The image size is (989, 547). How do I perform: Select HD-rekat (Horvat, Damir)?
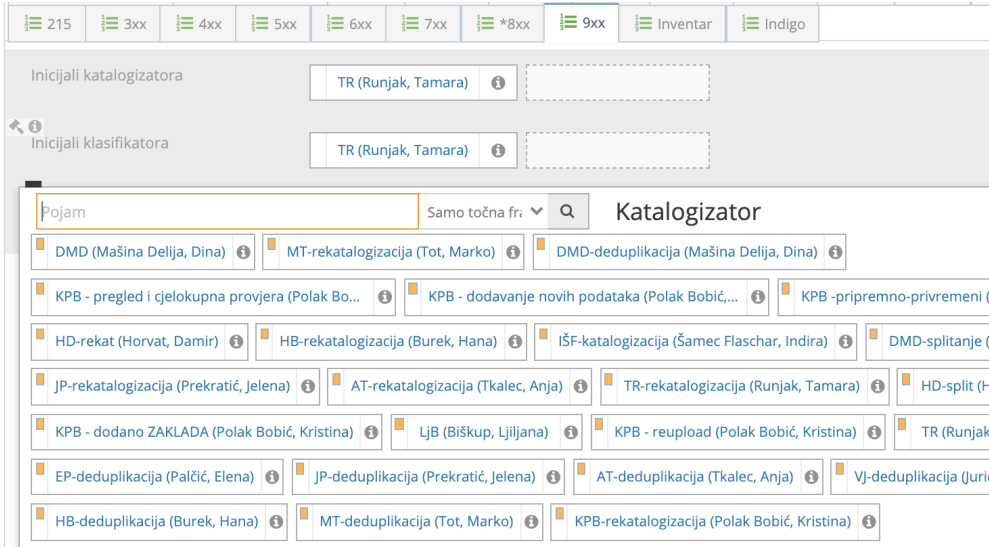pyautogui.click(x=136, y=341)
